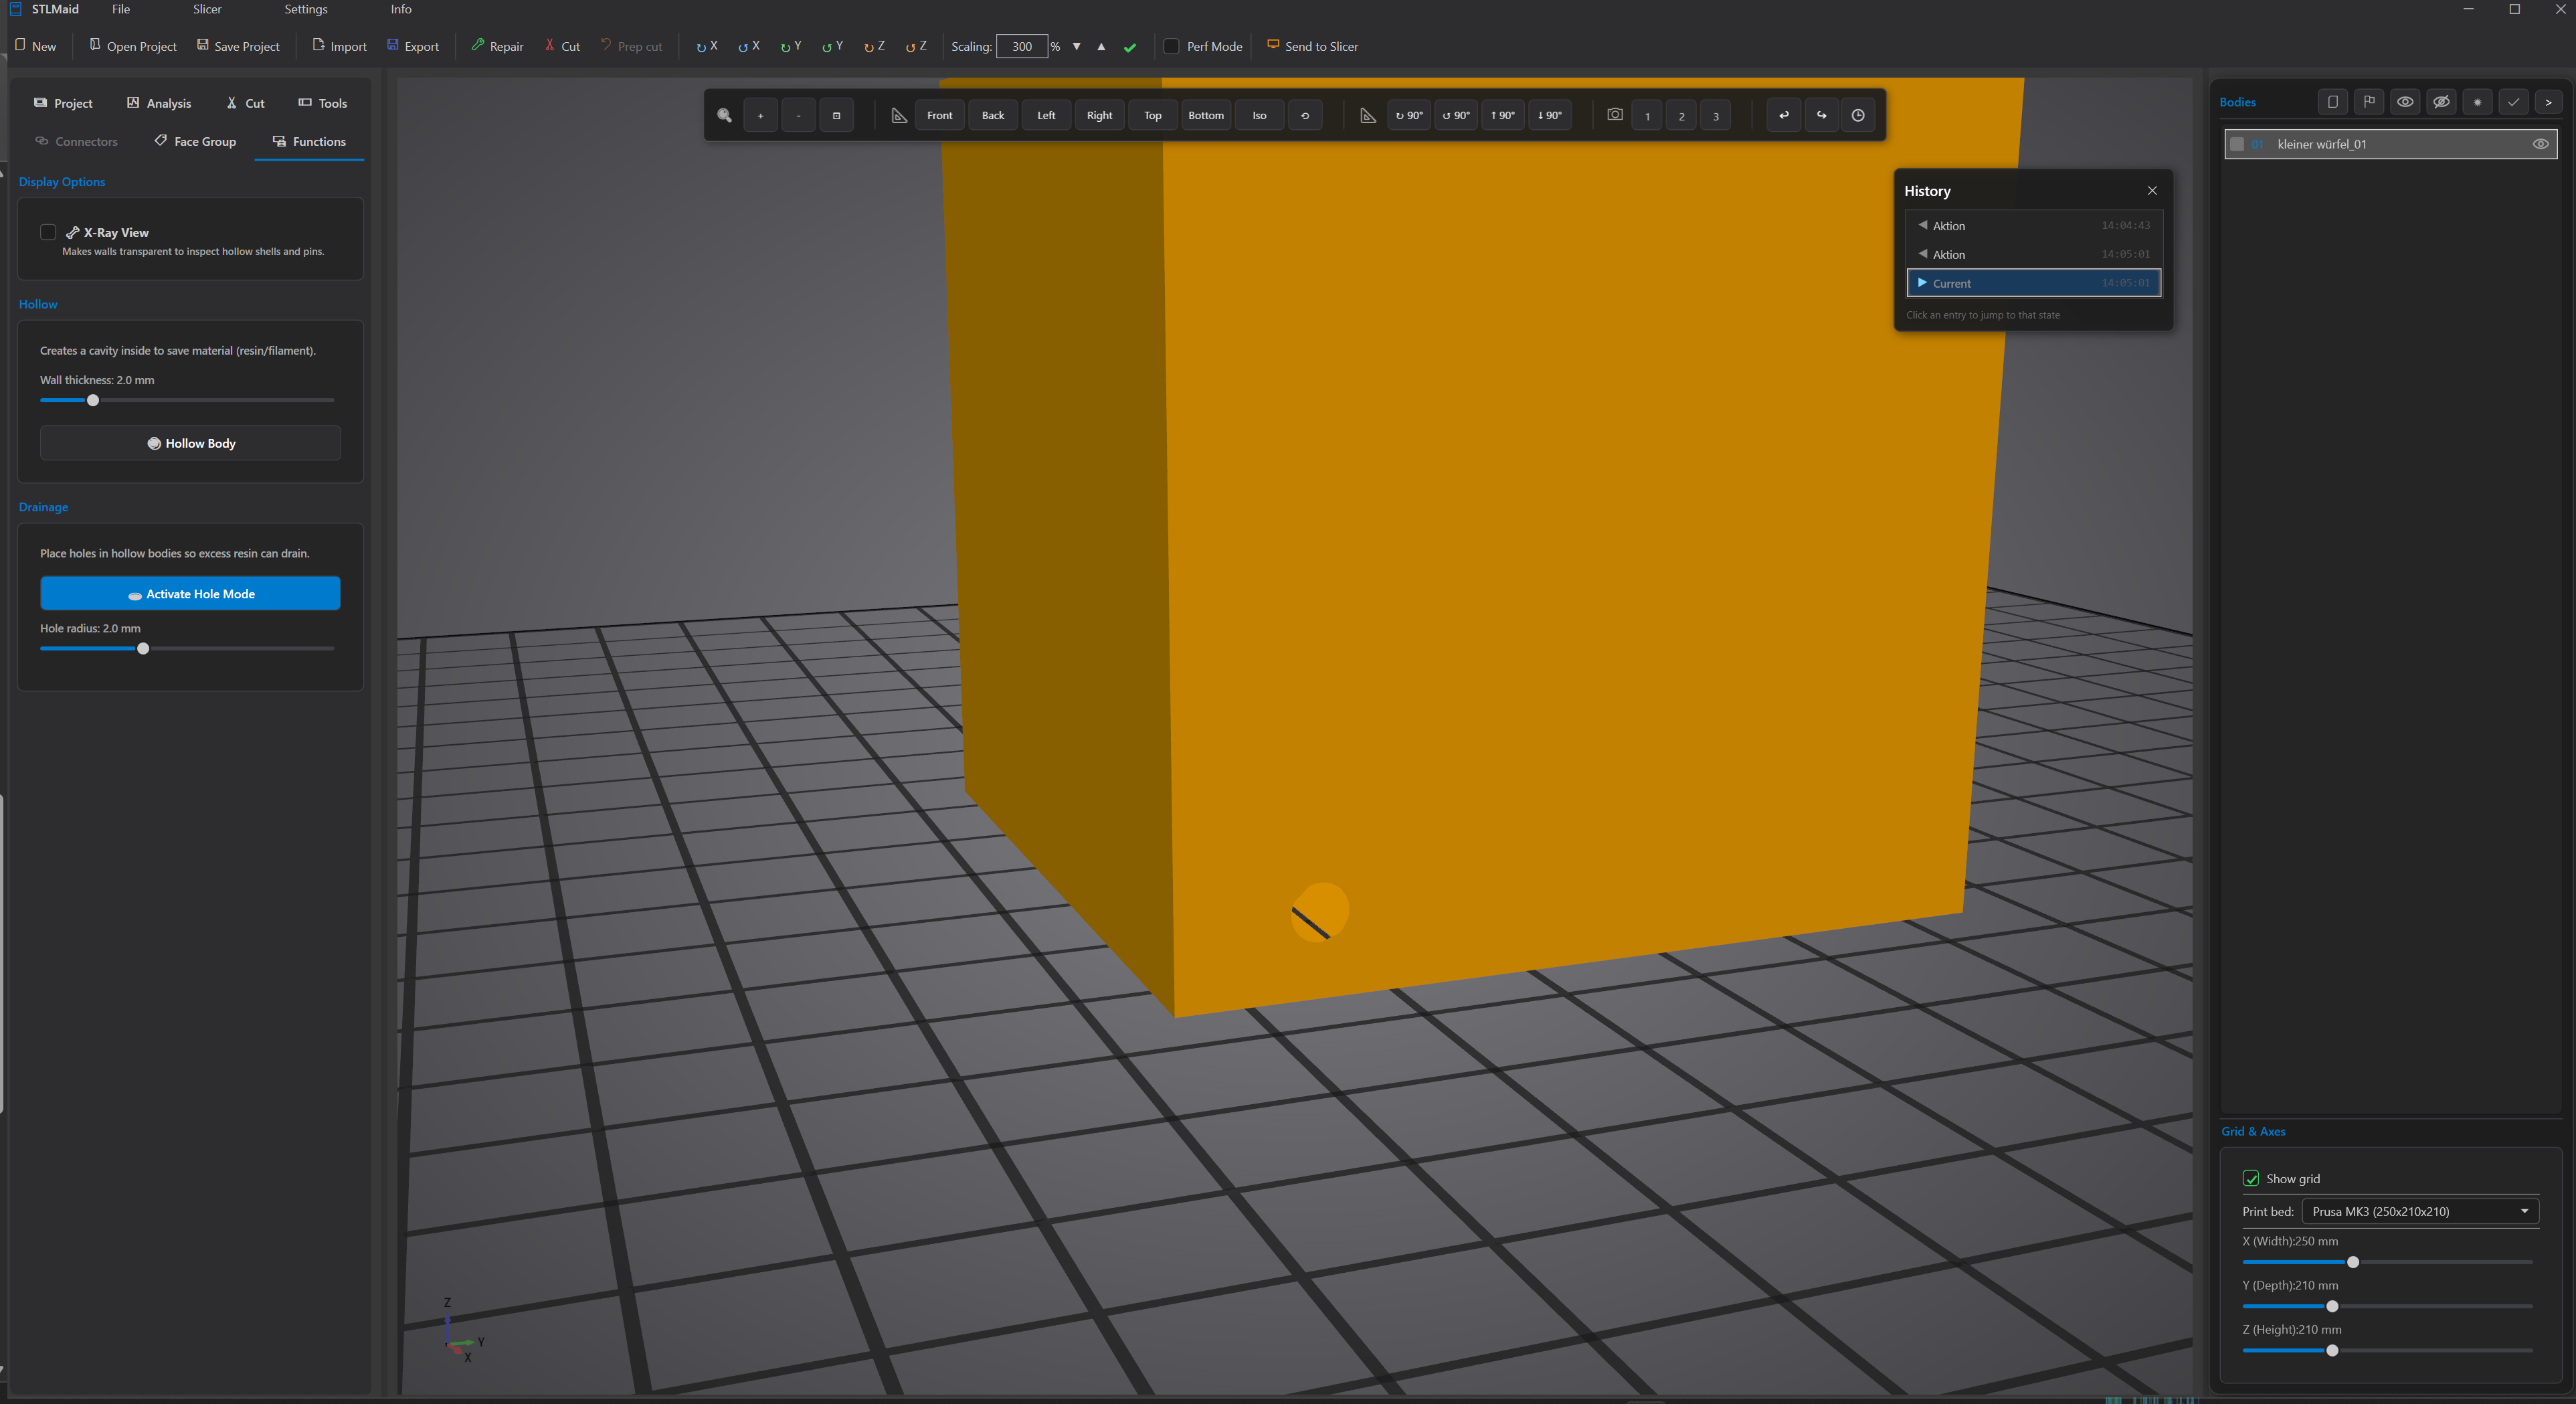Click the magnifier zoom icon in viewport toolbar

click(724, 115)
